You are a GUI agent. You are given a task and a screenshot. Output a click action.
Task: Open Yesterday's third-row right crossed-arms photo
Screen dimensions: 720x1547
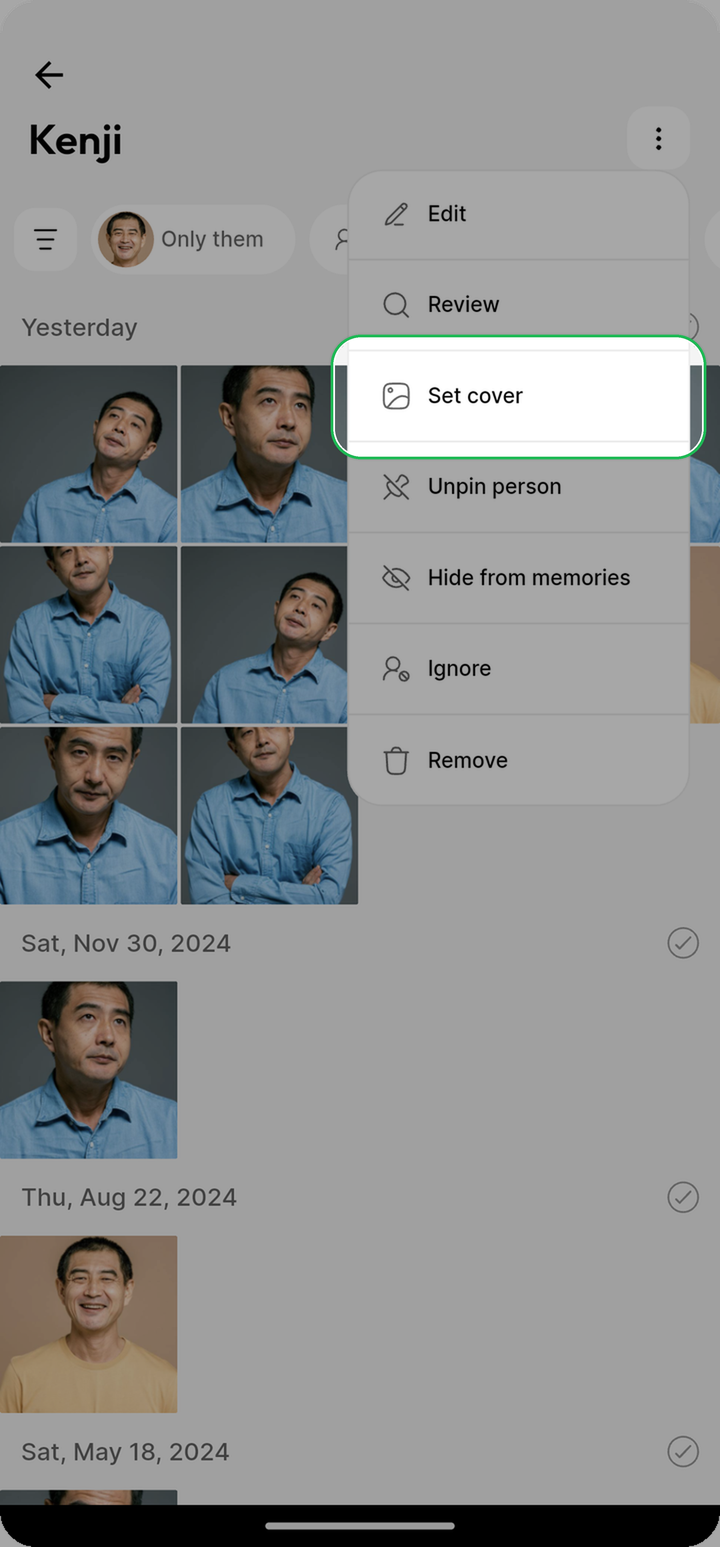tap(269, 816)
